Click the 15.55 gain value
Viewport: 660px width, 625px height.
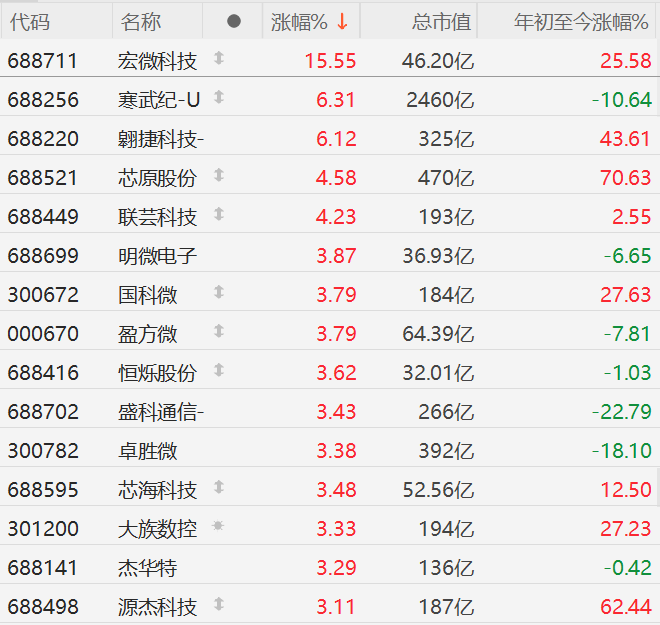click(330, 61)
